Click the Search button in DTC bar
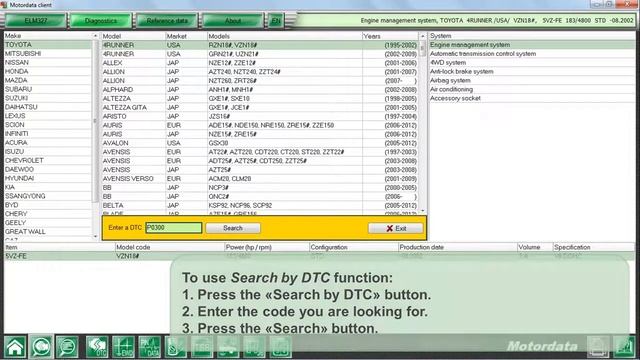 pyautogui.click(x=233, y=228)
